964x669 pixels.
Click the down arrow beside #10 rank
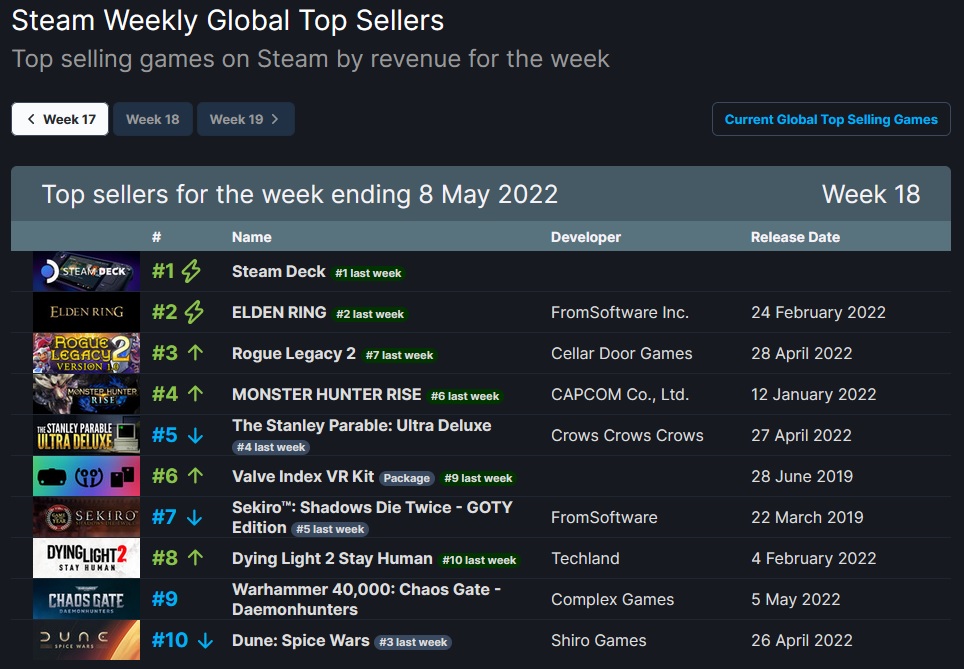(205, 640)
